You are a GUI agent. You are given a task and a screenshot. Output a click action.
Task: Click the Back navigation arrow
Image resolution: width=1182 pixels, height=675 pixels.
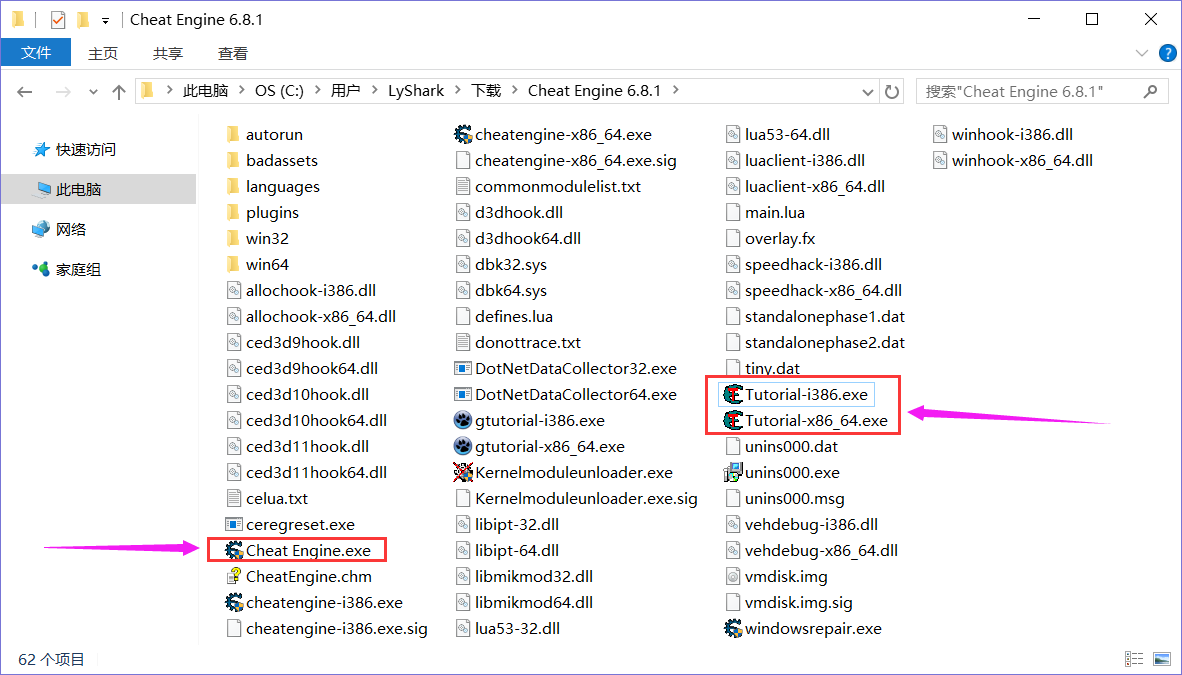(25, 92)
